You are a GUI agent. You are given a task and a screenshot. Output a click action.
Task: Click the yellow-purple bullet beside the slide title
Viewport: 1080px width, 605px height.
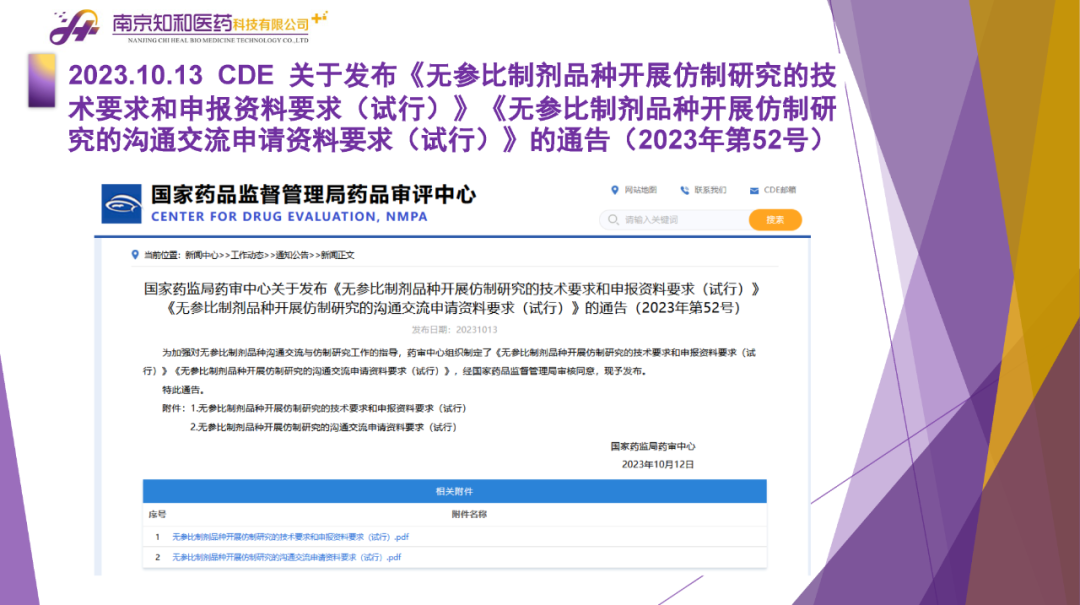click(x=41, y=80)
